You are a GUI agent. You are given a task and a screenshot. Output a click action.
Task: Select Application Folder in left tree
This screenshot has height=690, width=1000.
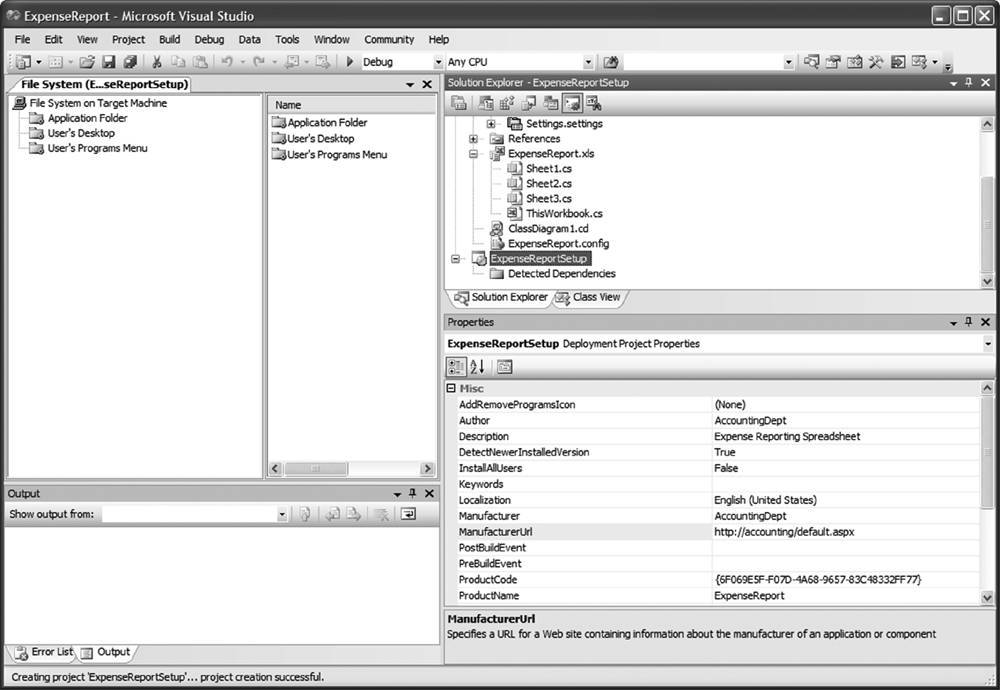coord(87,118)
